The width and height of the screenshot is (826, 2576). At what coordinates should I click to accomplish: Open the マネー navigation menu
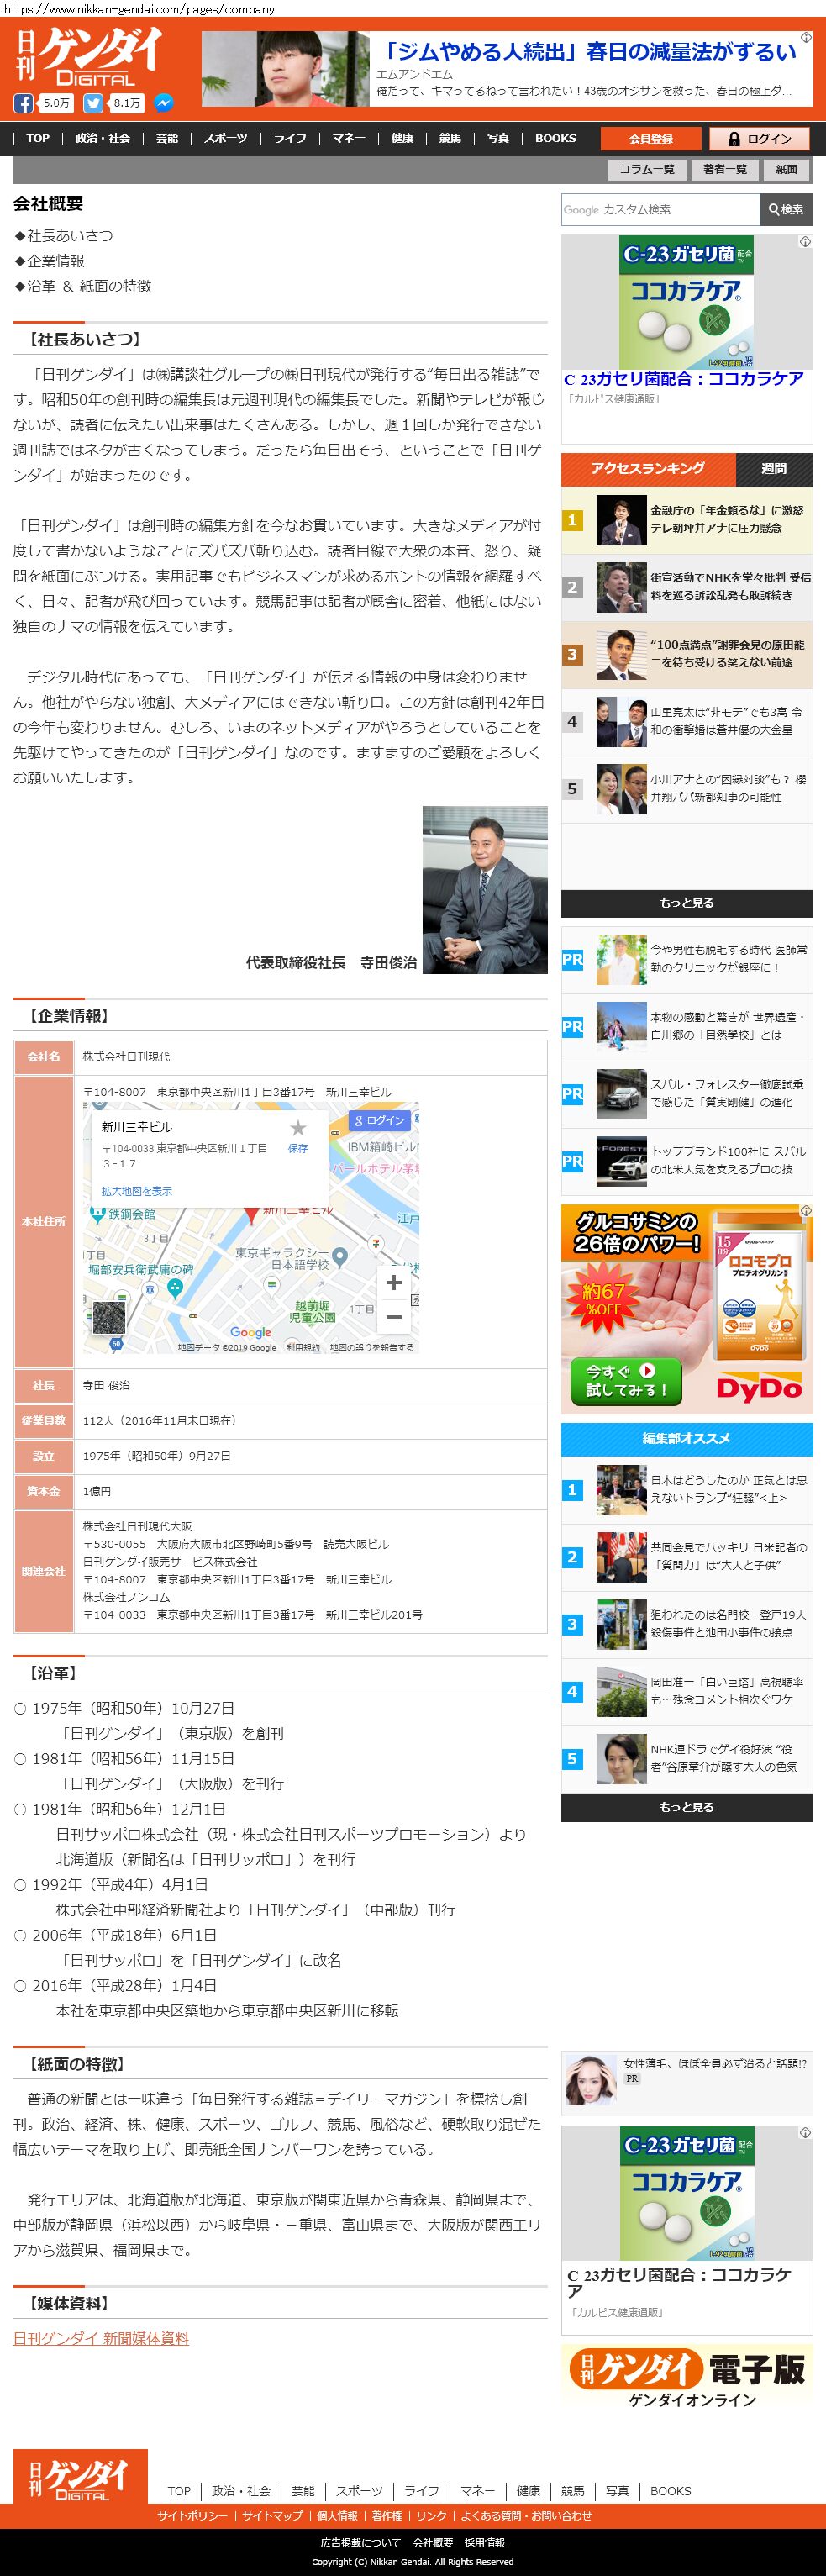(x=349, y=138)
